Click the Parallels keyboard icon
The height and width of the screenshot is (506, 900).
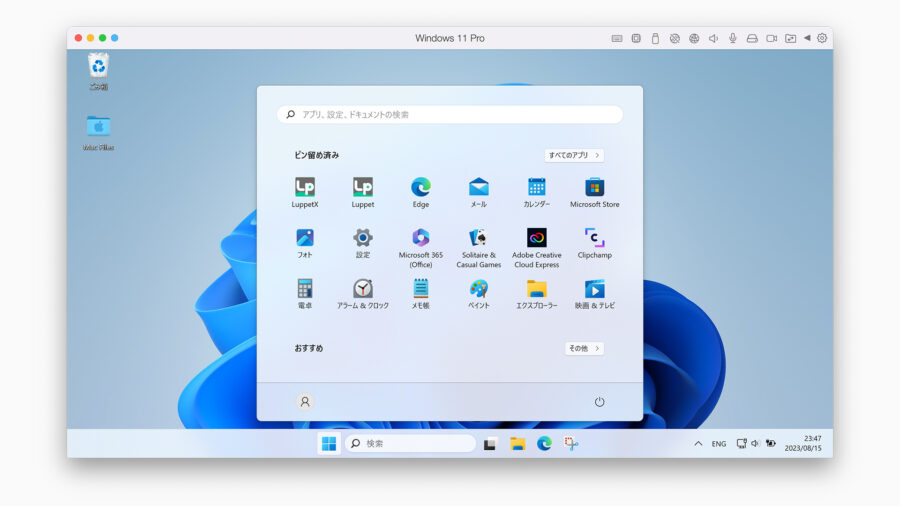coord(616,38)
